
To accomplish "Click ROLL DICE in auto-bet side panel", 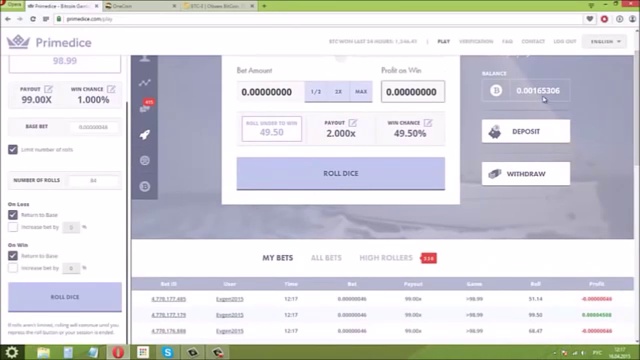I will [65, 297].
